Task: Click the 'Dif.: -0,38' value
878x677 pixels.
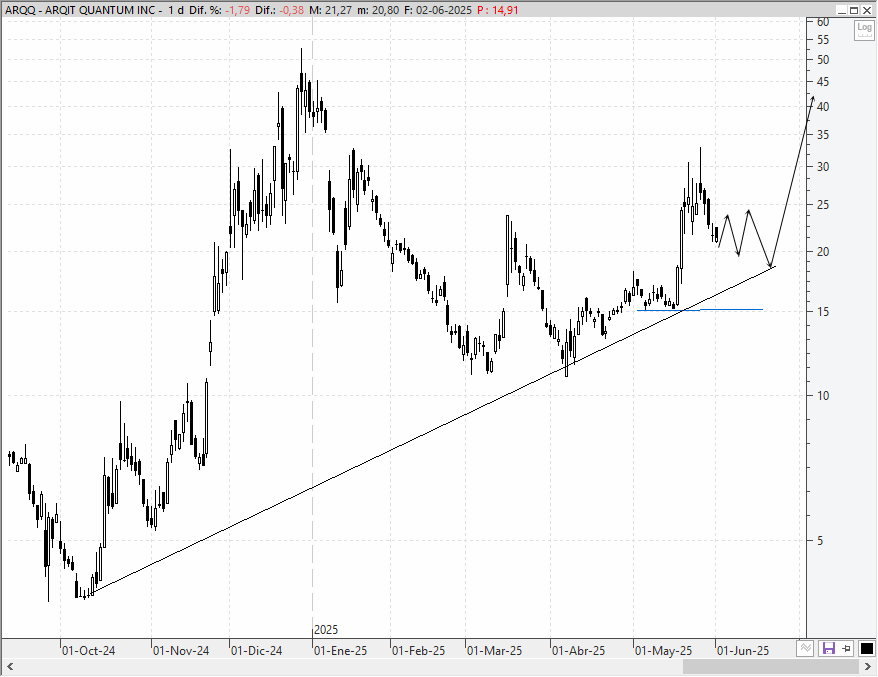Action: (x=280, y=10)
